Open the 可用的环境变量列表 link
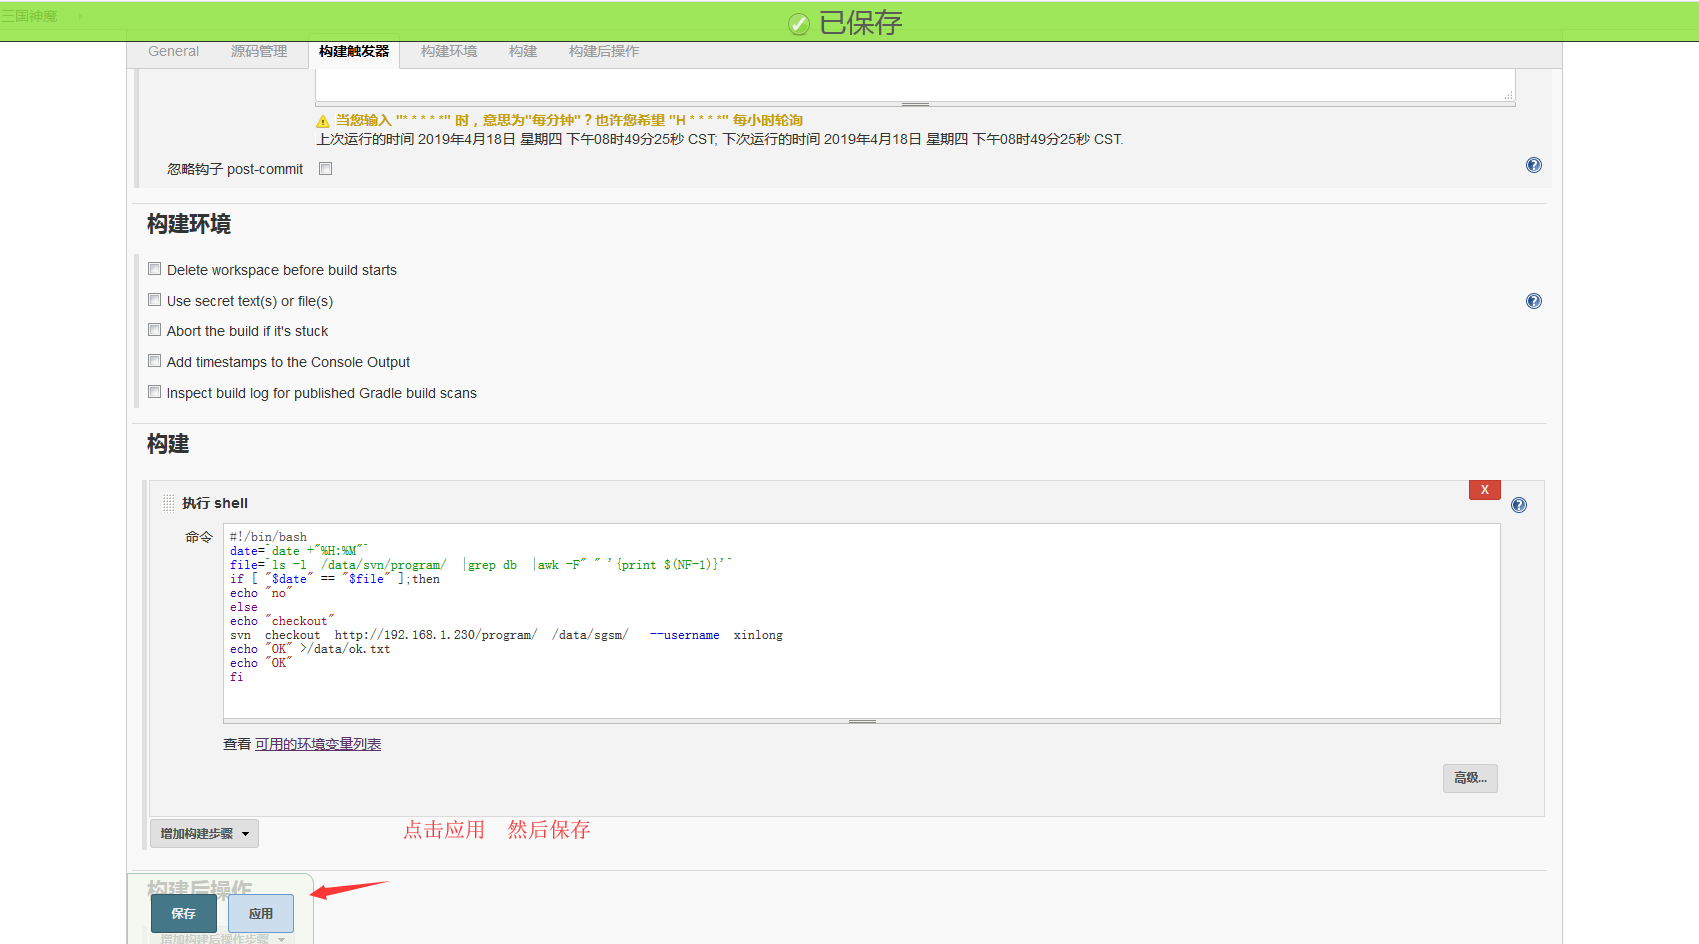 (x=317, y=744)
